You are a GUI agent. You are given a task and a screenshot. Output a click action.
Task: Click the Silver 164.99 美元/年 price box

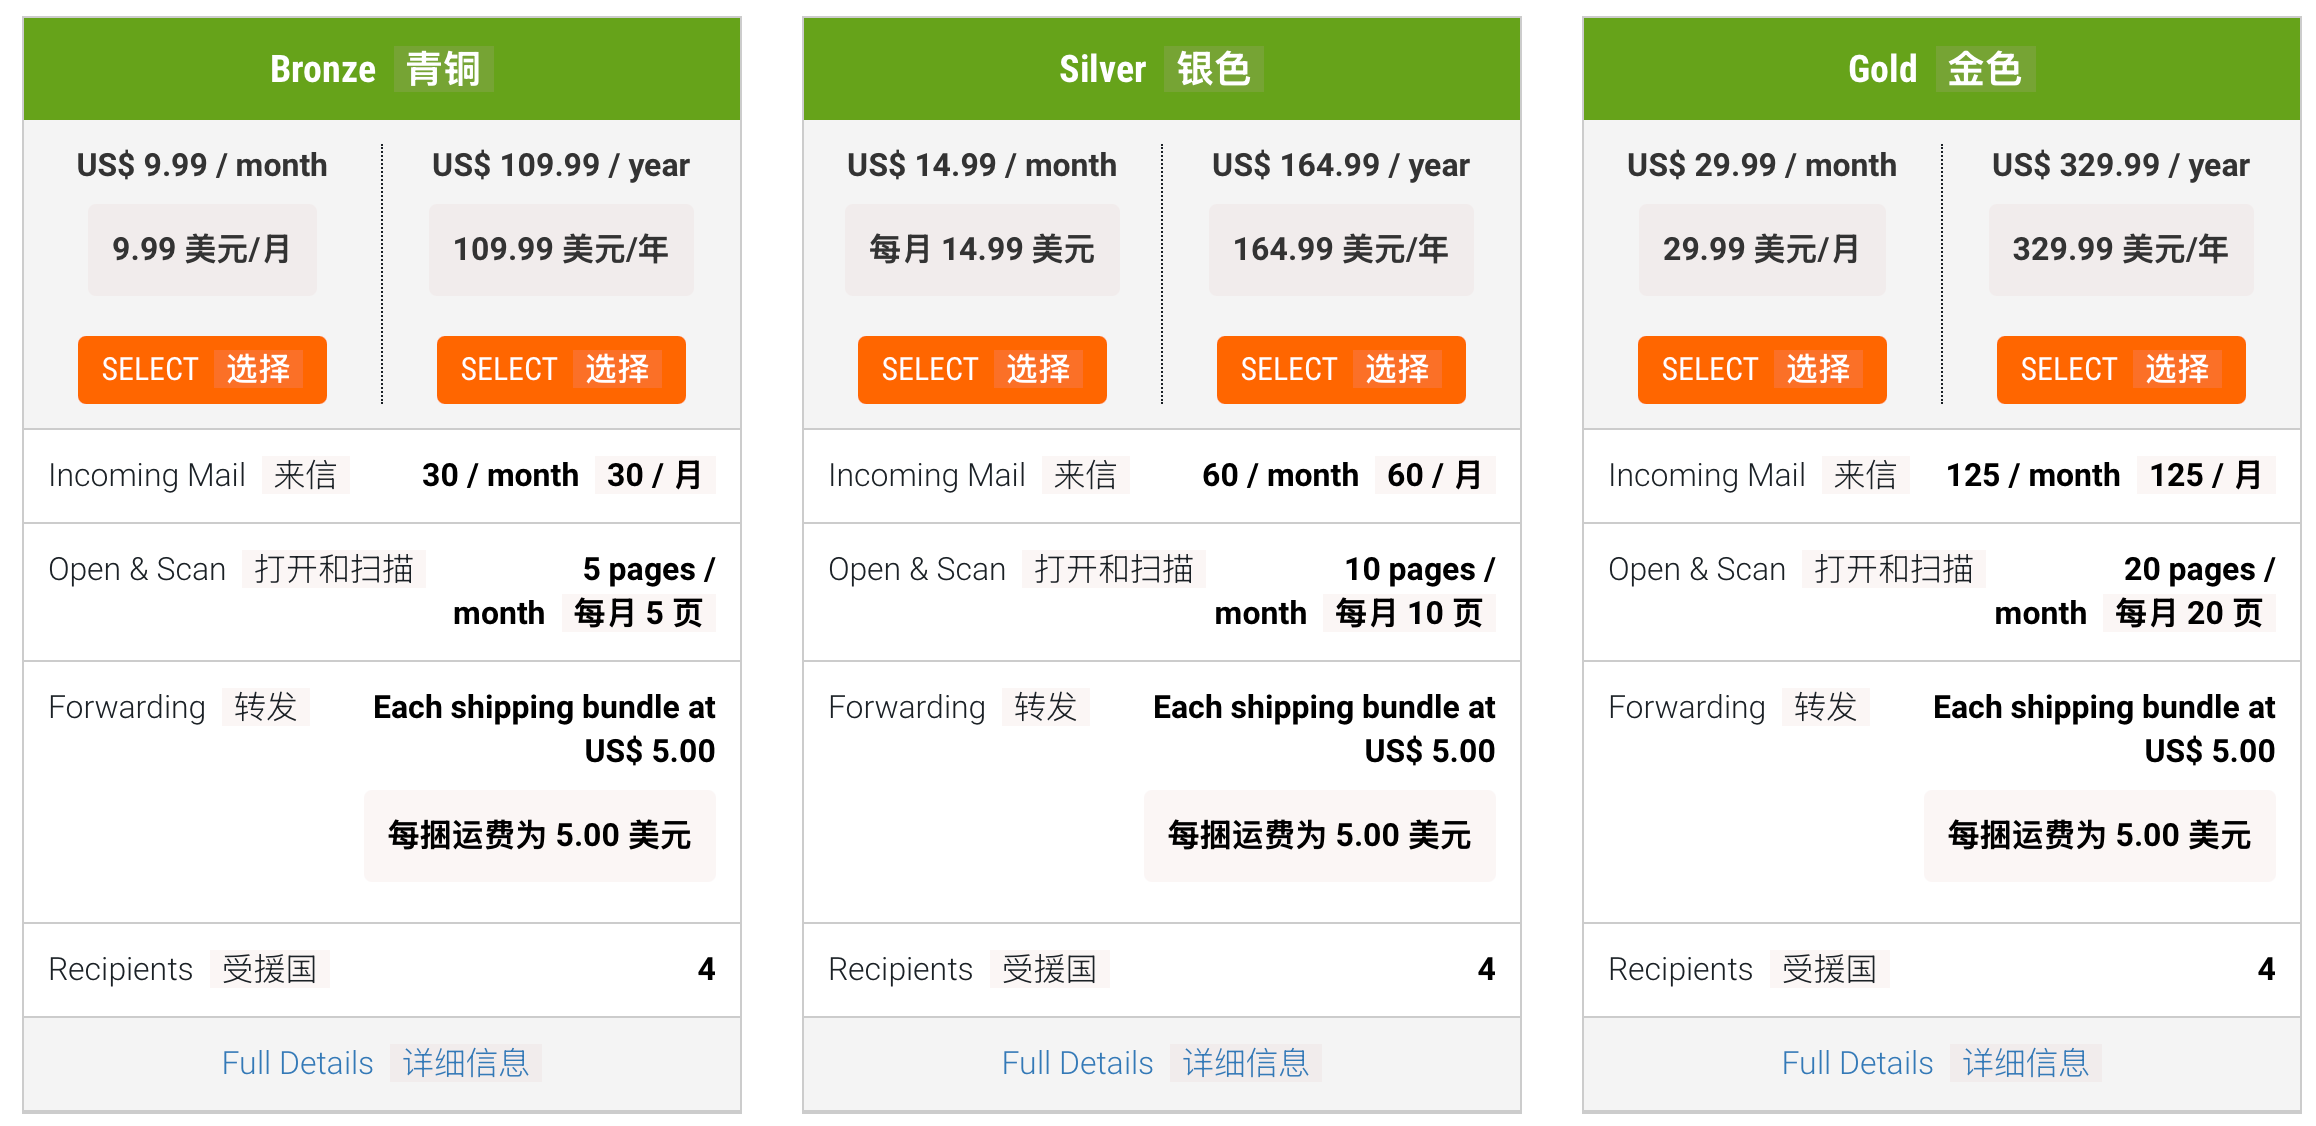pos(1341,250)
